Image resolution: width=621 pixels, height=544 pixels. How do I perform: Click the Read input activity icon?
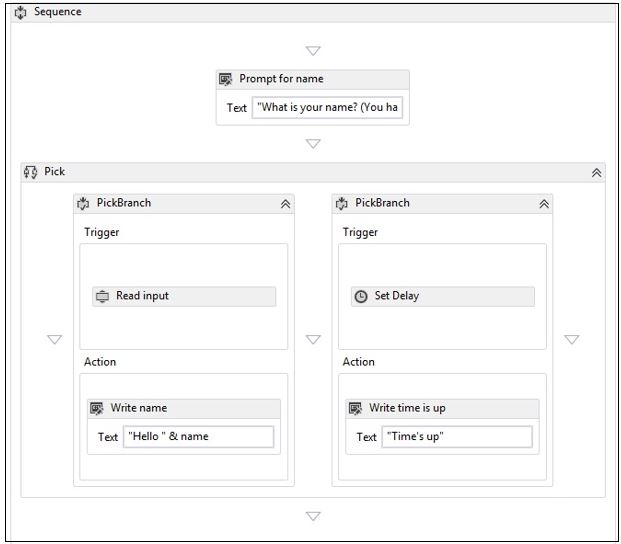[x=102, y=297]
